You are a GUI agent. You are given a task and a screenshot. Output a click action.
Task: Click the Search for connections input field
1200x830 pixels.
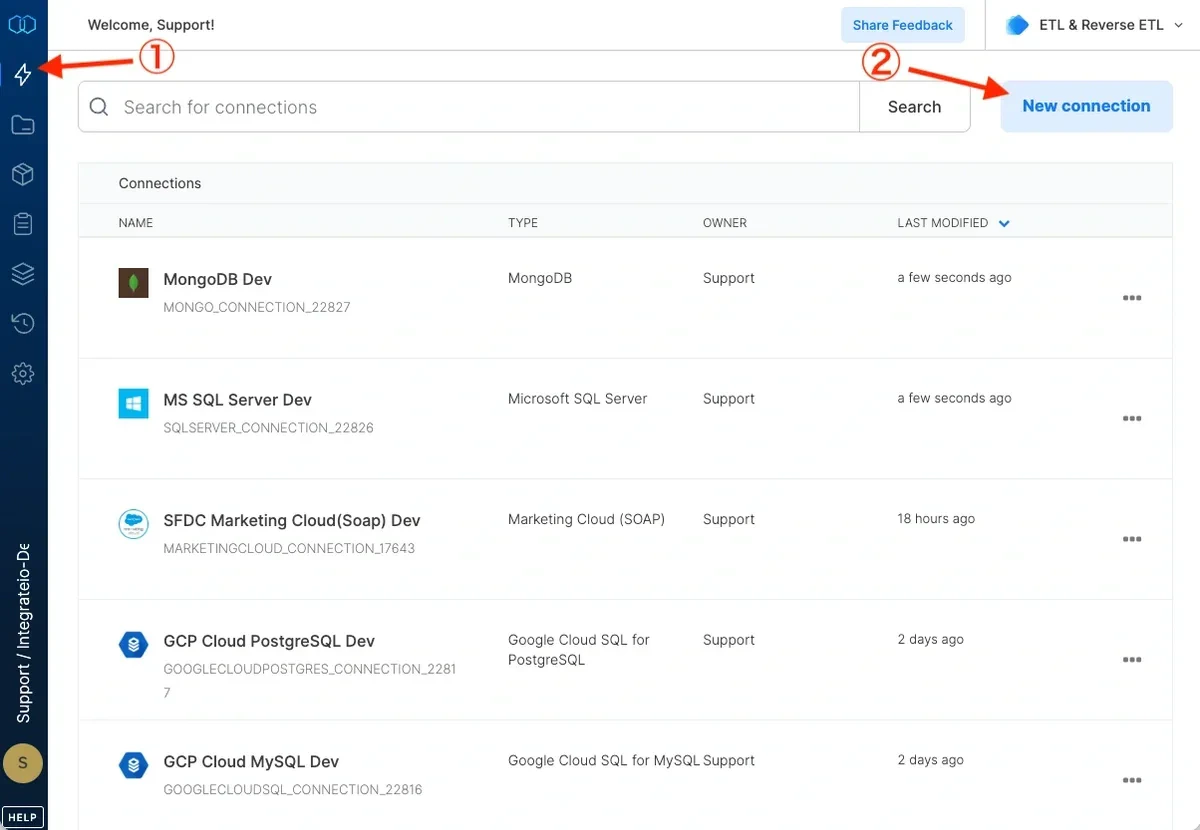pos(400,106)
